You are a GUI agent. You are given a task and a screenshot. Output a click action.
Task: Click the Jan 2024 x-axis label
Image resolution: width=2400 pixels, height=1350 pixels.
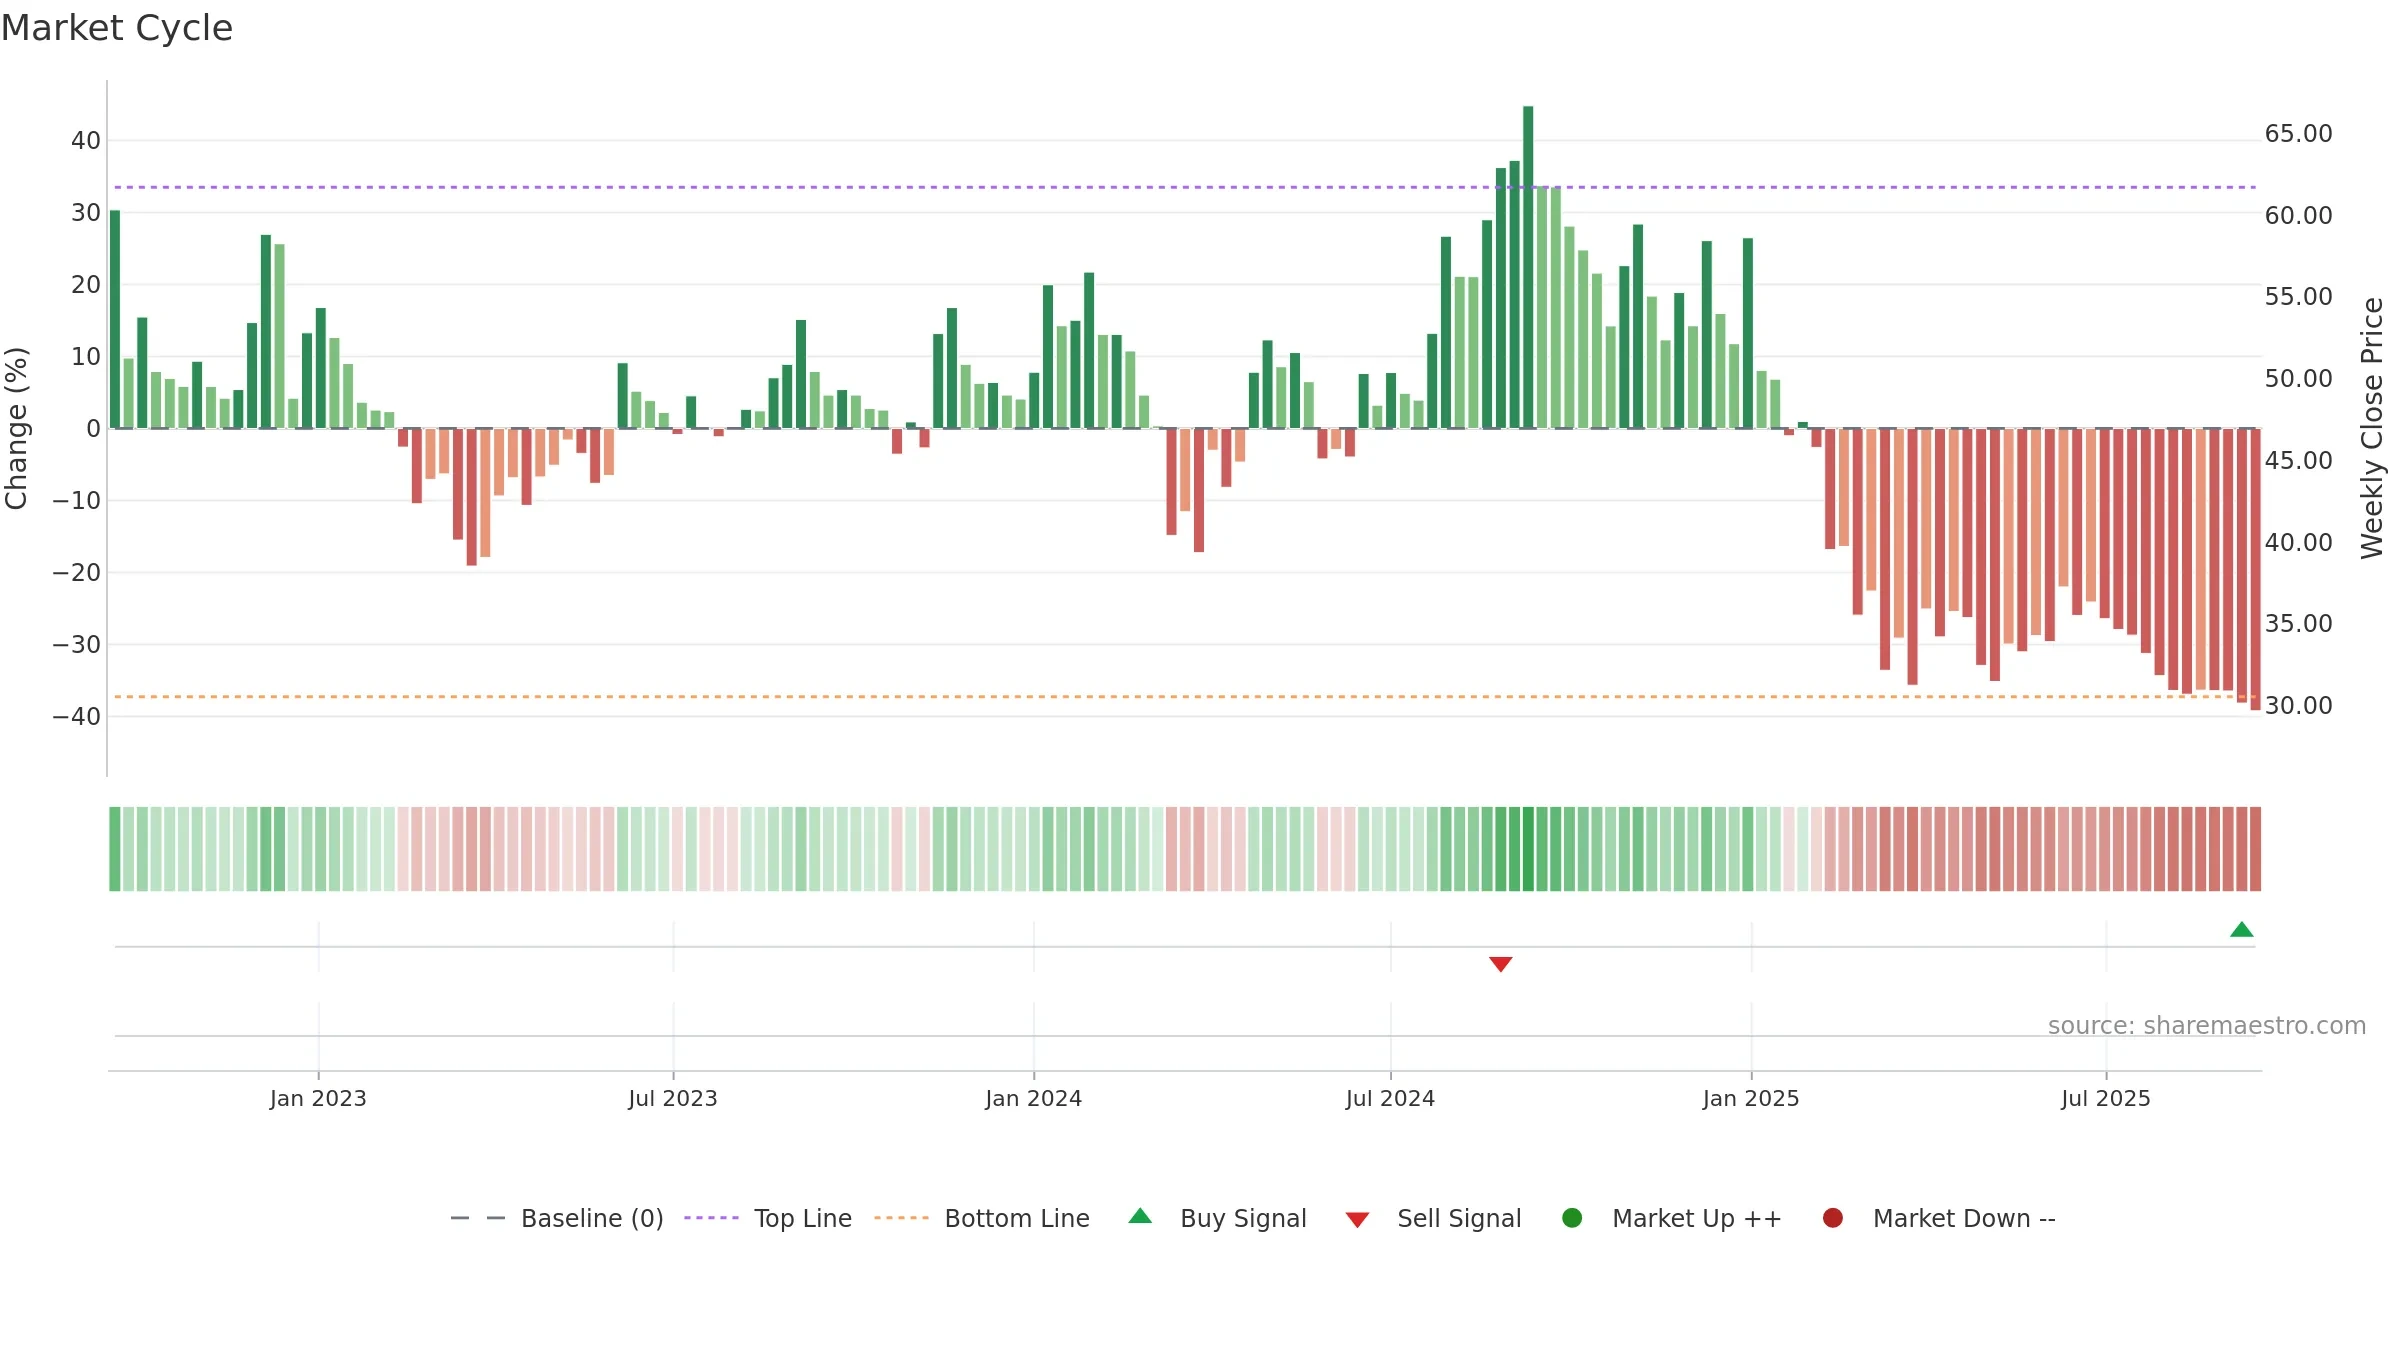click(1034, 1099)
